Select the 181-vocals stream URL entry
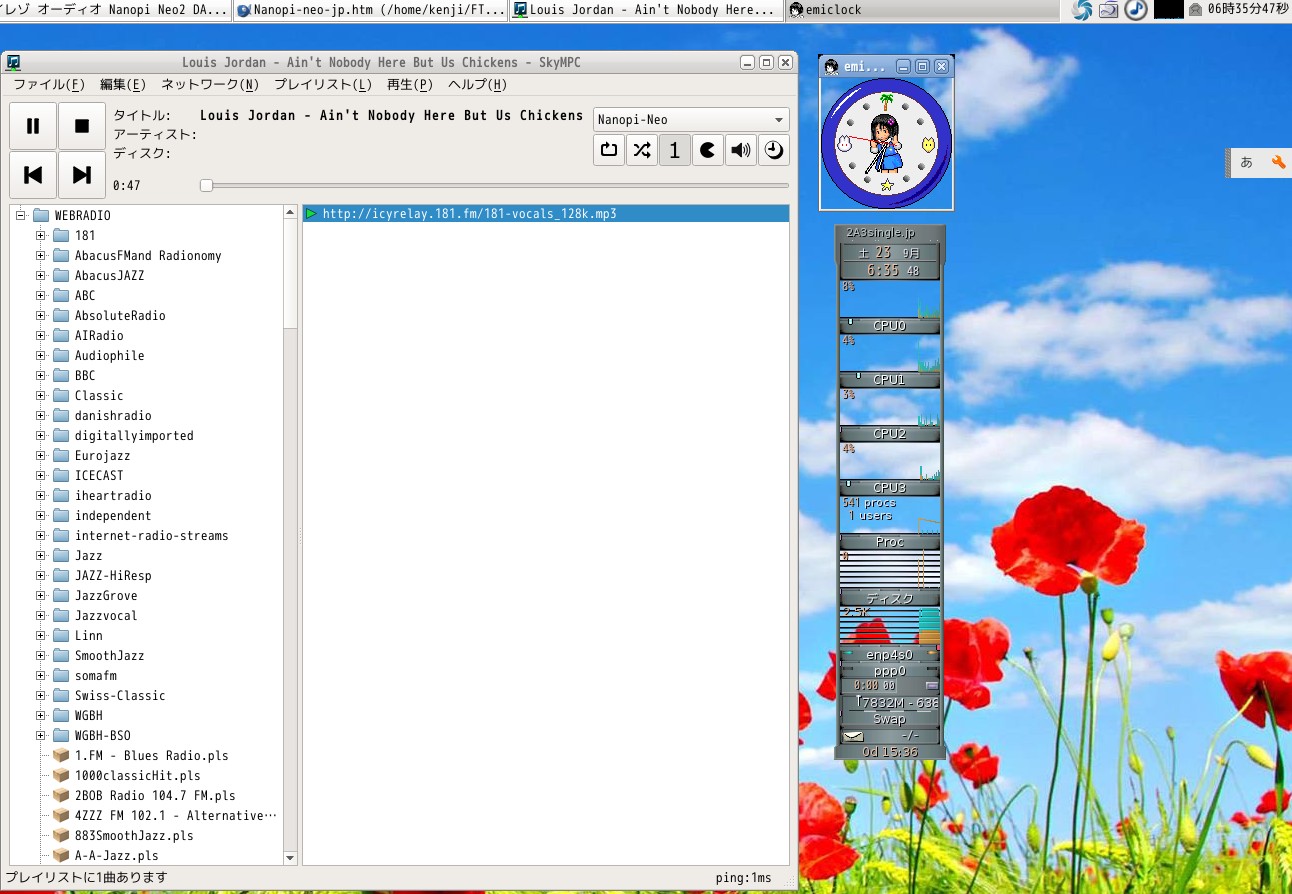1292x894 pixels. point(469,213)
